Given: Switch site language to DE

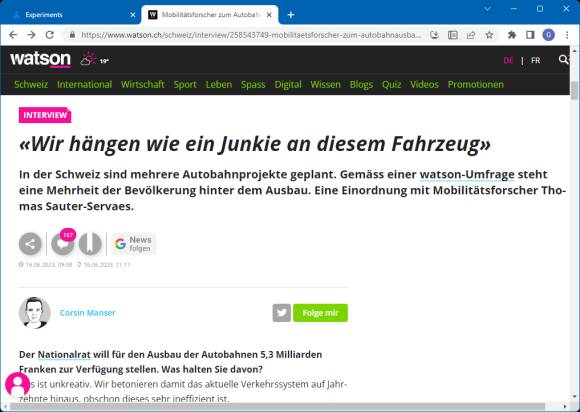Looking at the screenshot, I should 508,60.
